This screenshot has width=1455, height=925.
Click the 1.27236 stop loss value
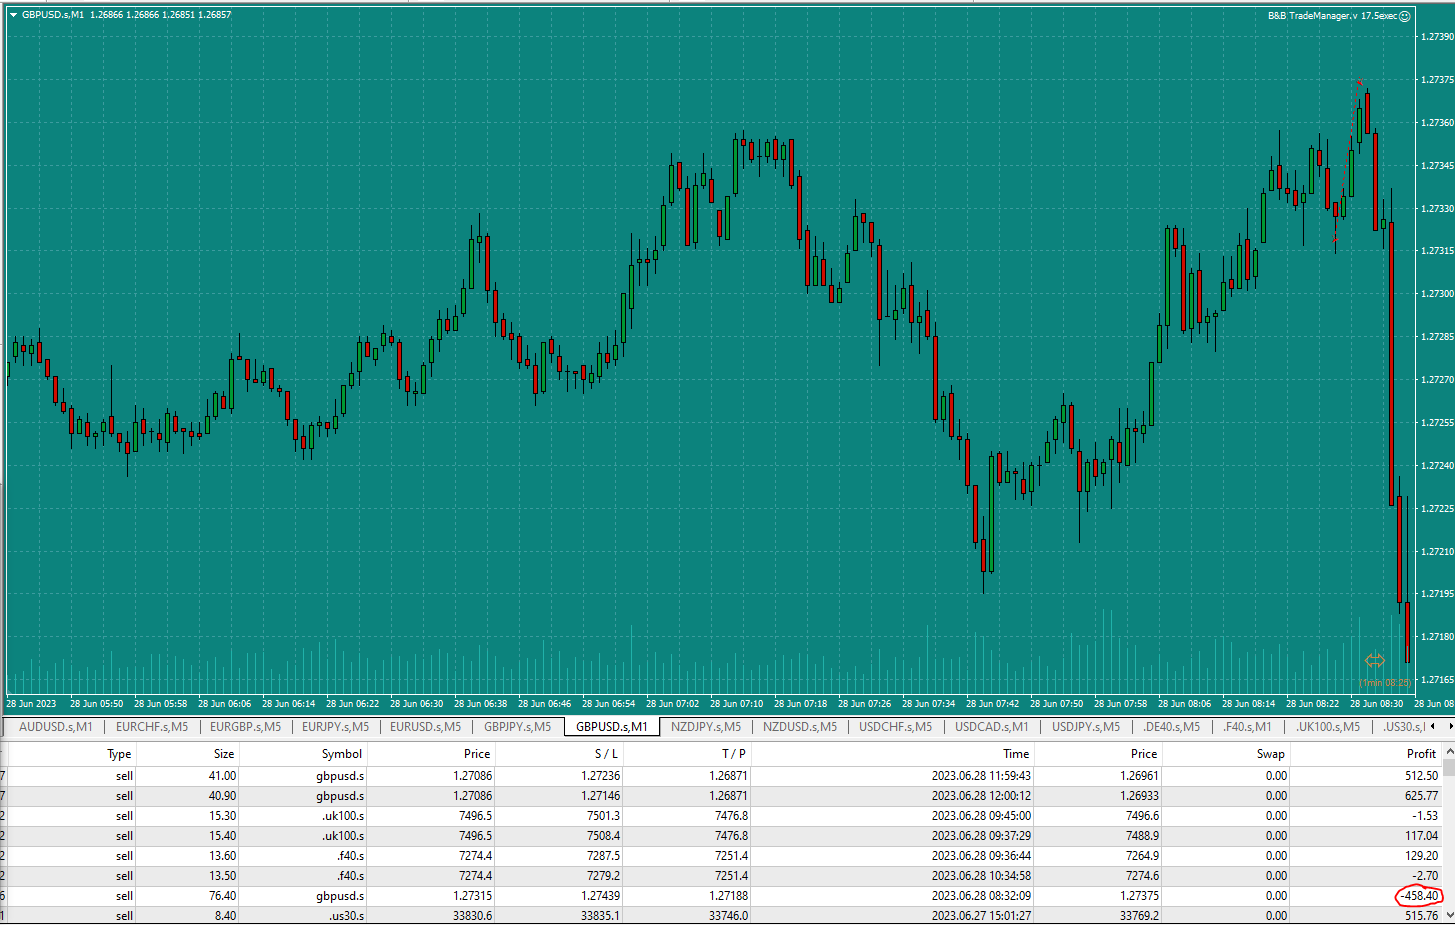[x=600, y=776]
